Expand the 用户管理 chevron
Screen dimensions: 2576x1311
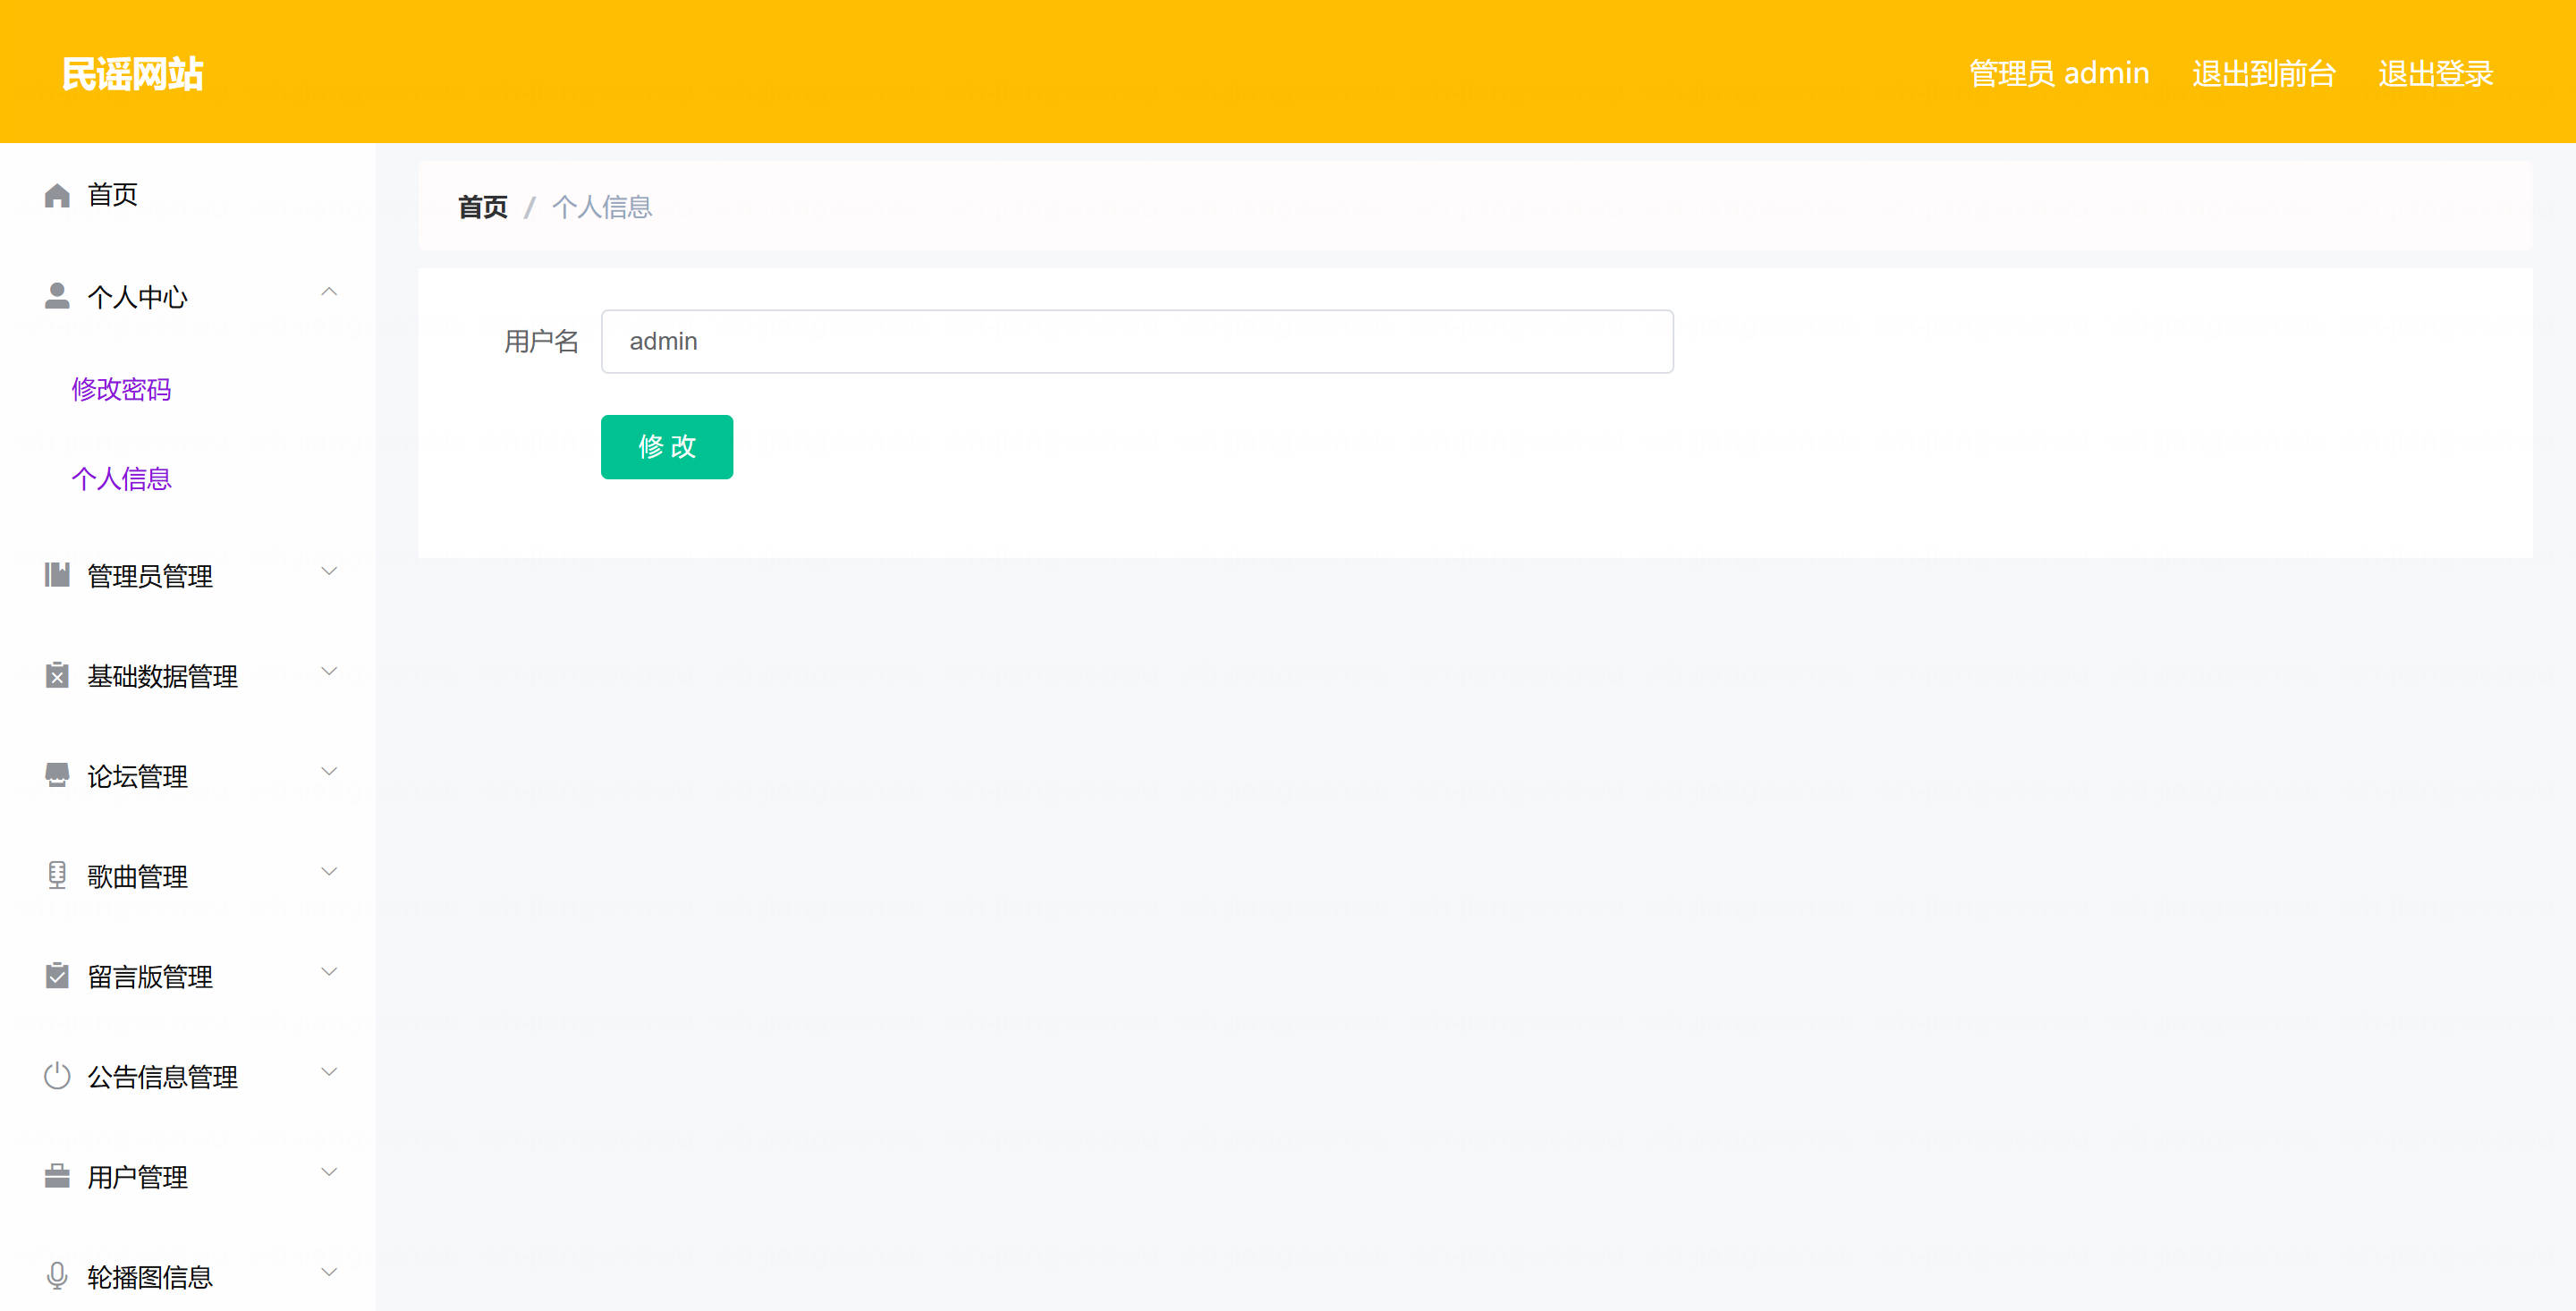[x=329, y=1172]
